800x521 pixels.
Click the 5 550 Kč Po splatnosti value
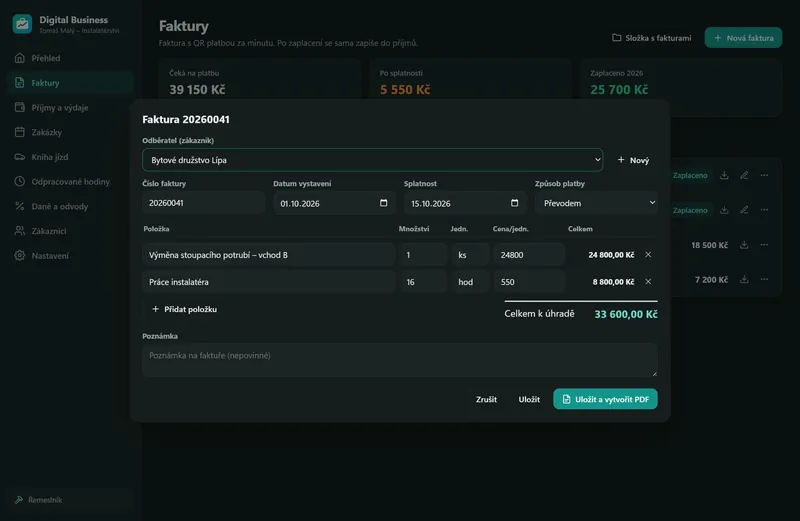pyautogui.click(x=405, y=90)
